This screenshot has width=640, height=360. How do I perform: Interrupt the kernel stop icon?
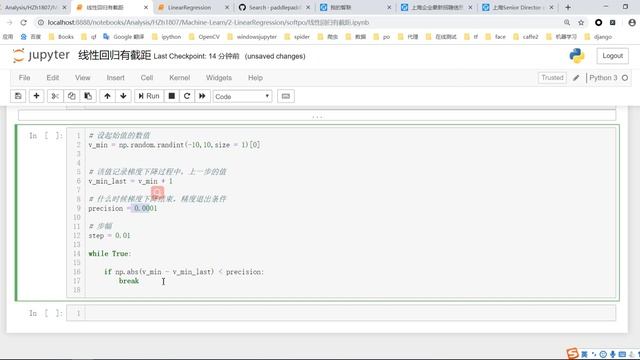click(172, 96)
